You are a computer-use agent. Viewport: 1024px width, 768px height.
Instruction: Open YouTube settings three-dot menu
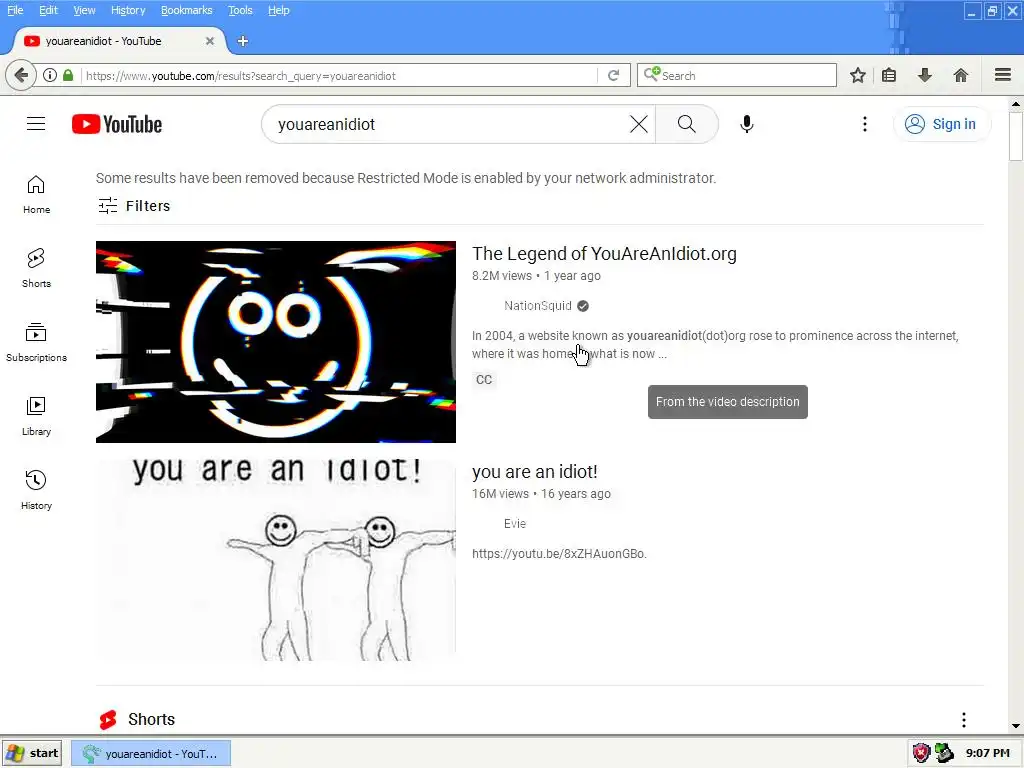(x=865, y=124)
